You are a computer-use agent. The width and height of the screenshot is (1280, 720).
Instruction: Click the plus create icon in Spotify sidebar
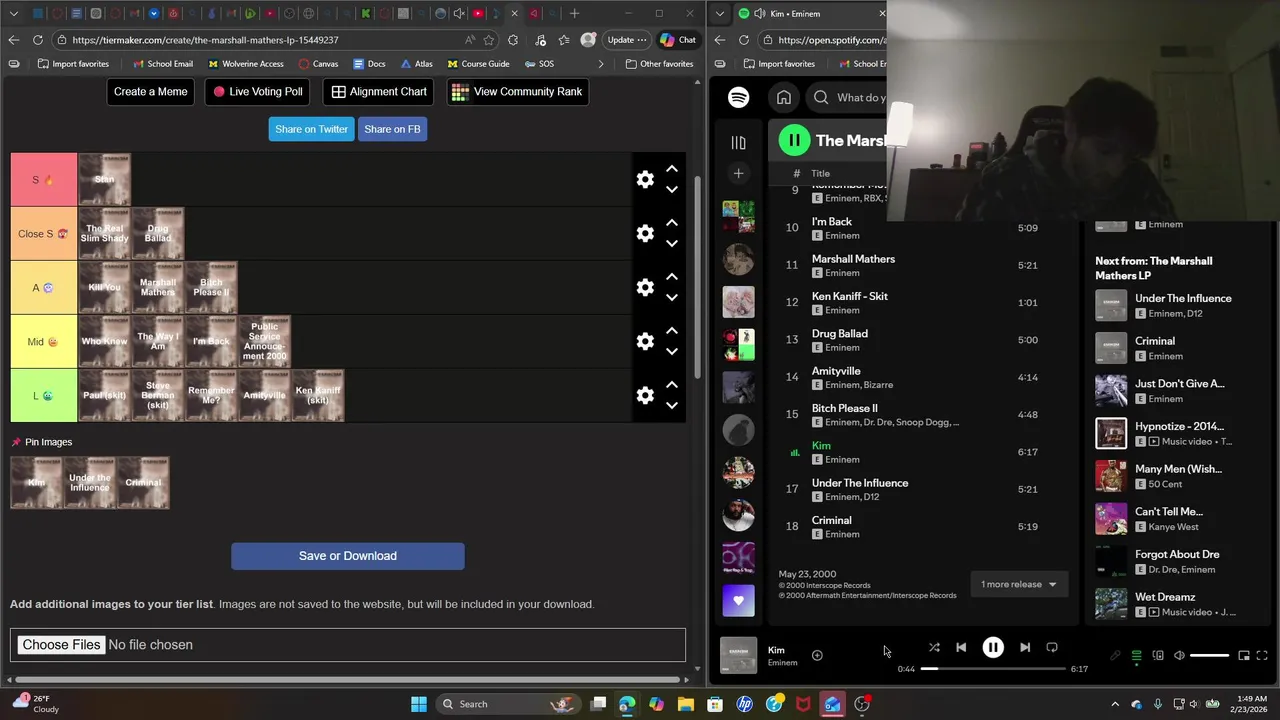738,173
